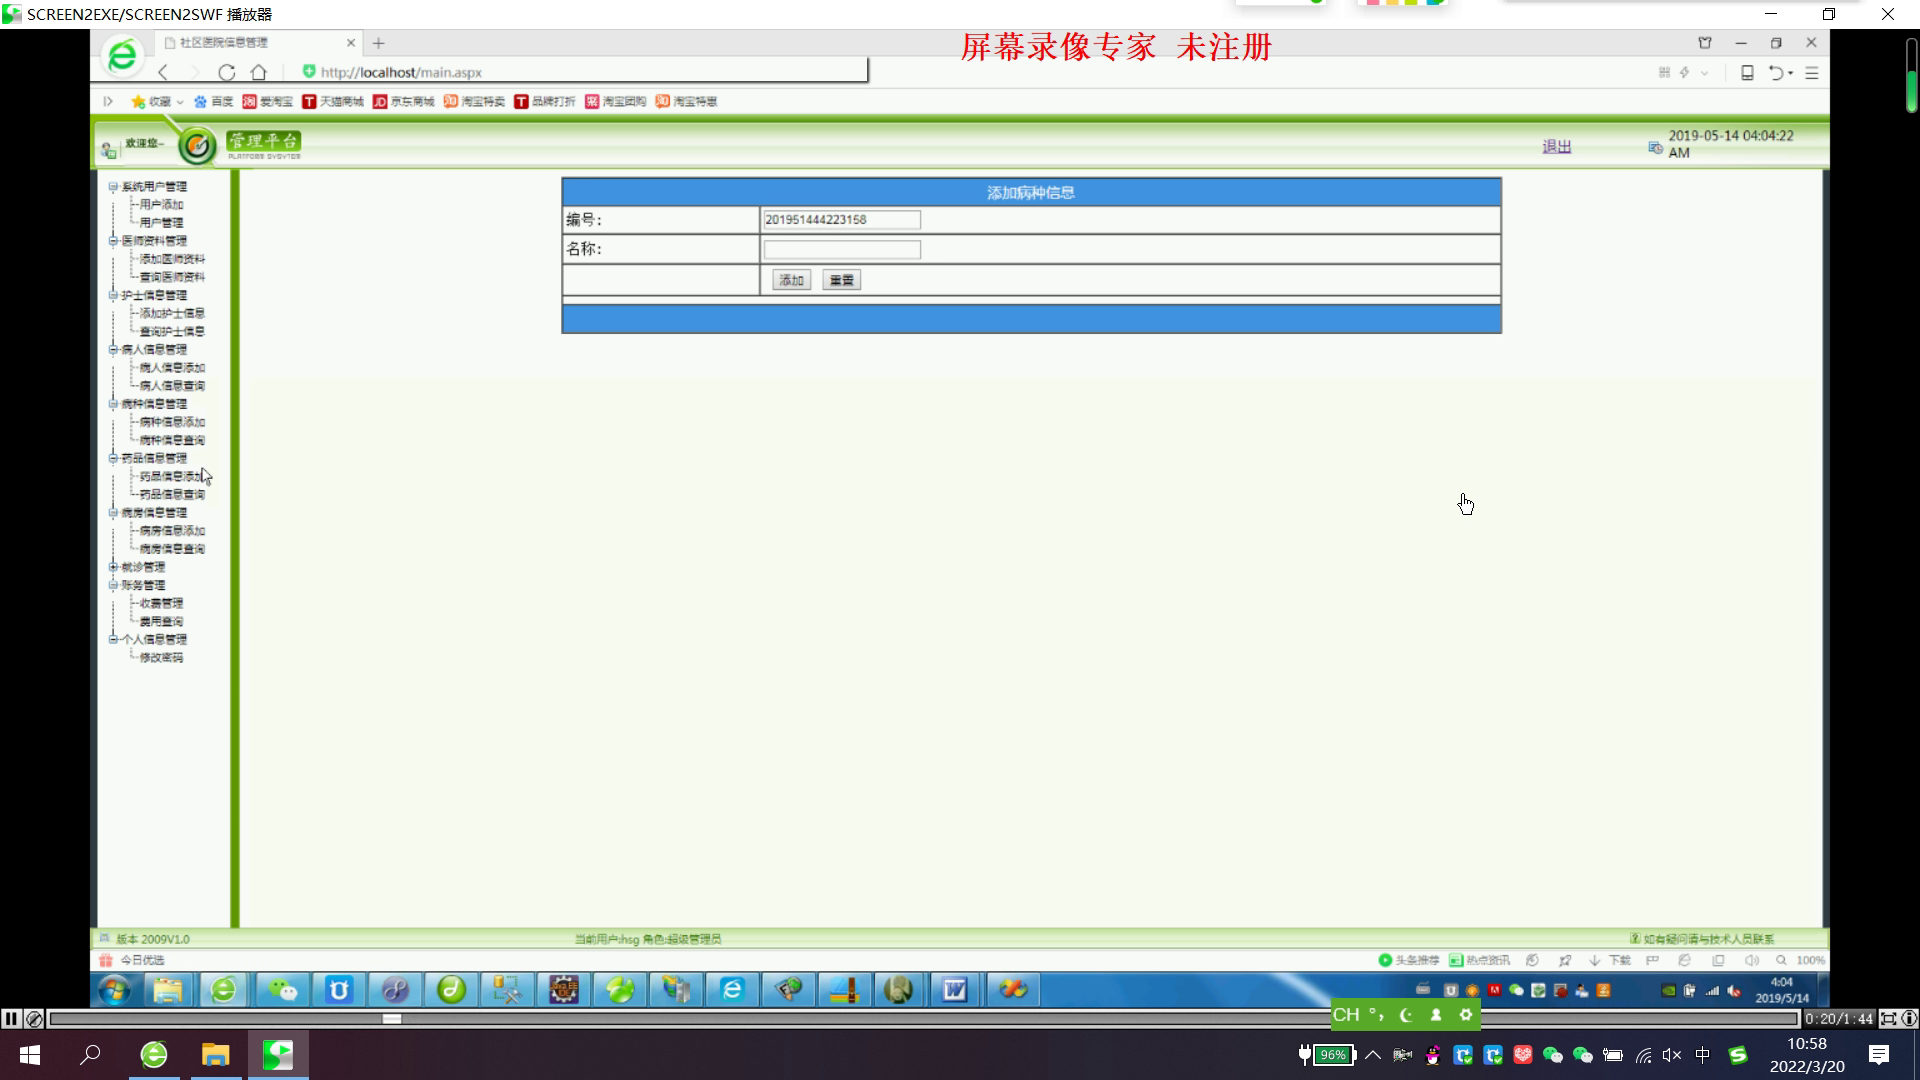Open the Windows 7 start orb in the recording
Viewport: 1920px width, 1080px height.
click(x=114, y=990)
